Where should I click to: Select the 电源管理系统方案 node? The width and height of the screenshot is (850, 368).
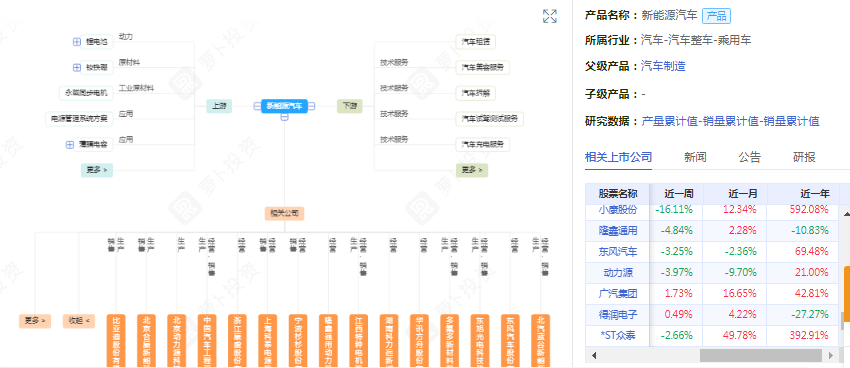(79, 119)
